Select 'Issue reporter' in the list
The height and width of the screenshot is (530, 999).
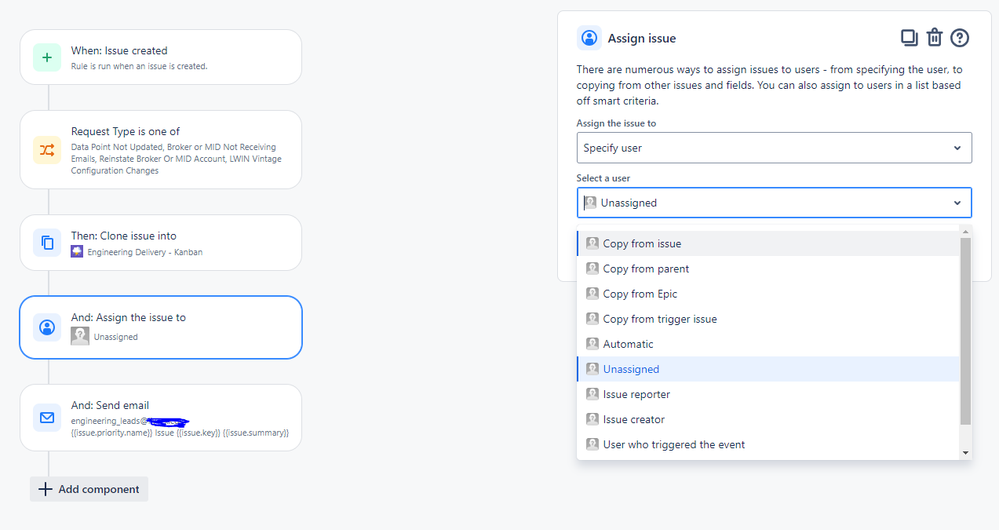pos(768,394)
